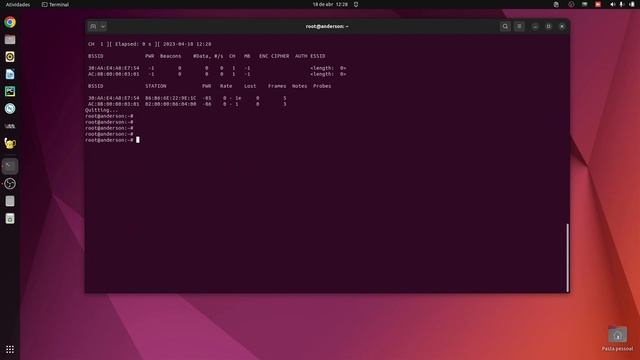Click the microphone indicator in system tray
Screen dimensions: 640x360
[622, 4]
